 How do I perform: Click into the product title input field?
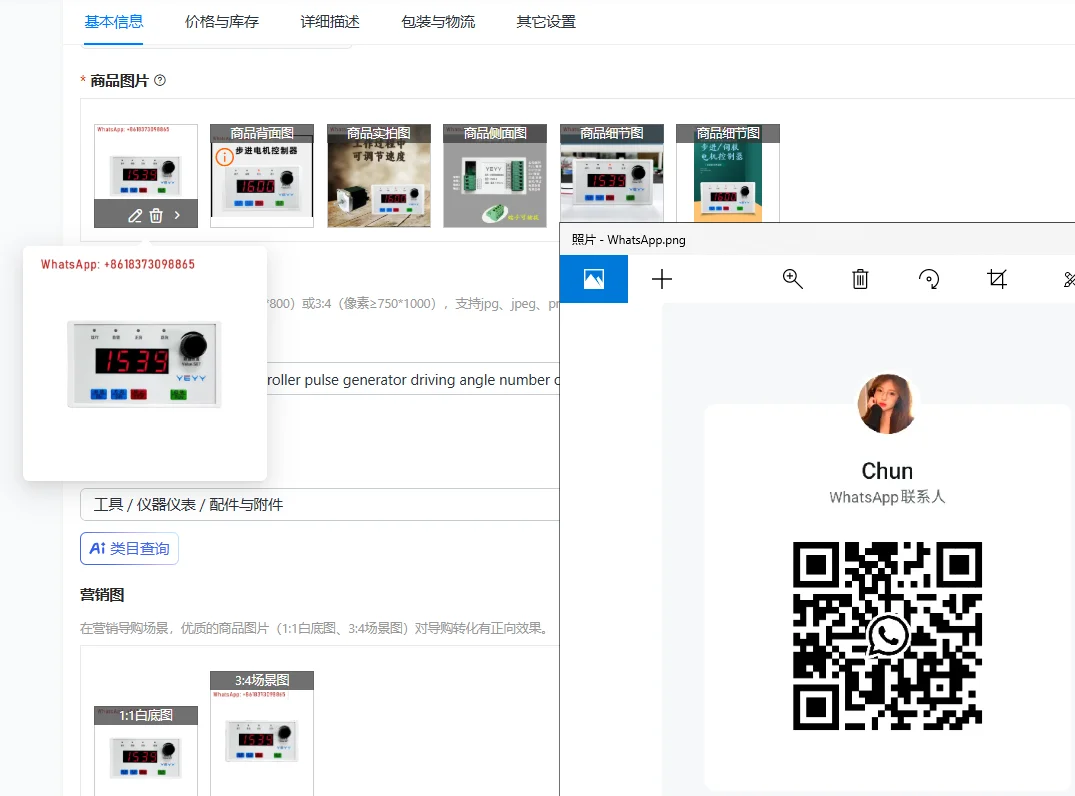(x=413, y=380)
